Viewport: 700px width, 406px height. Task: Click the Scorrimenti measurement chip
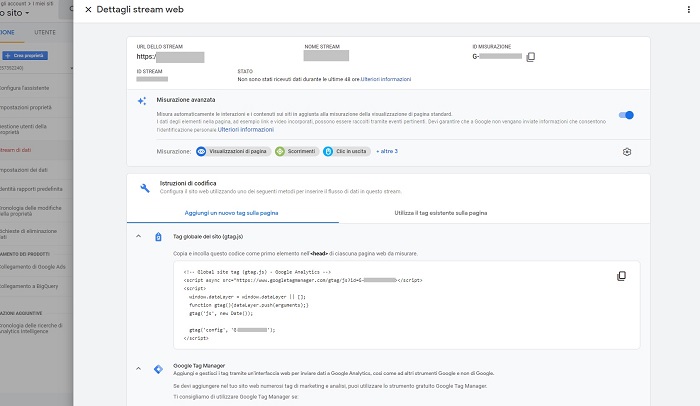pyautogui.click(x=297, y=151)
